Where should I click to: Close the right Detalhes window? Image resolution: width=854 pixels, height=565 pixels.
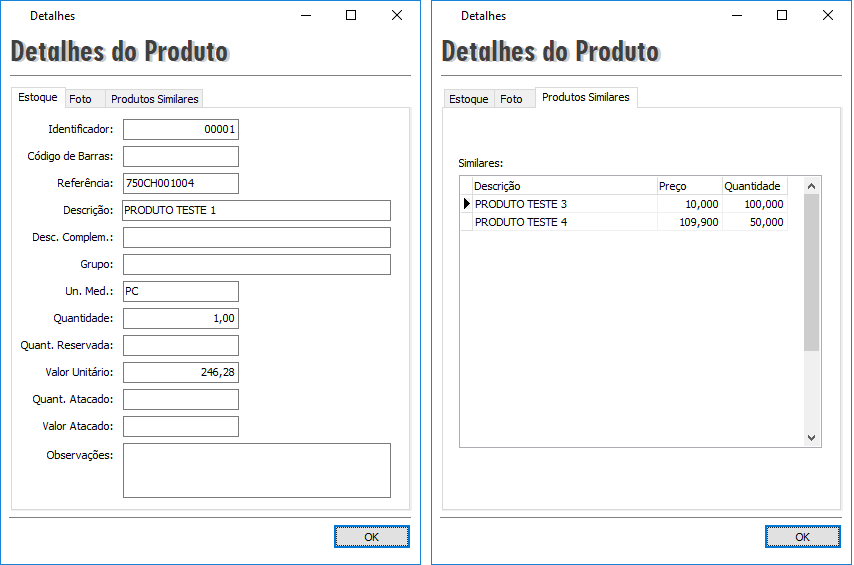tap(828, 15)
